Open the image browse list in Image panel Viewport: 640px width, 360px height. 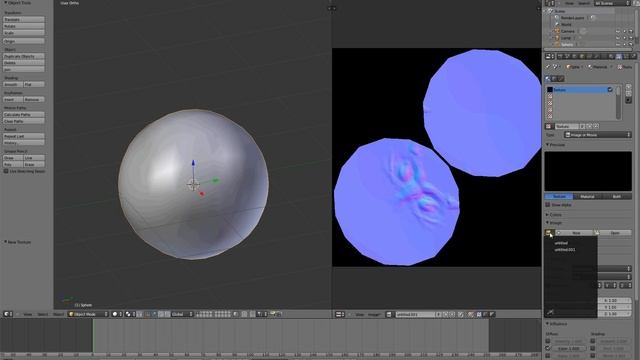coord(549,233)
